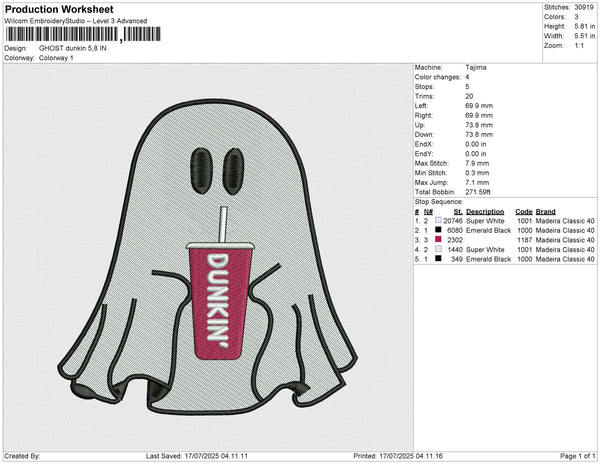Click the N# column header
Screen dimensions: 600x464
(428, 212)
